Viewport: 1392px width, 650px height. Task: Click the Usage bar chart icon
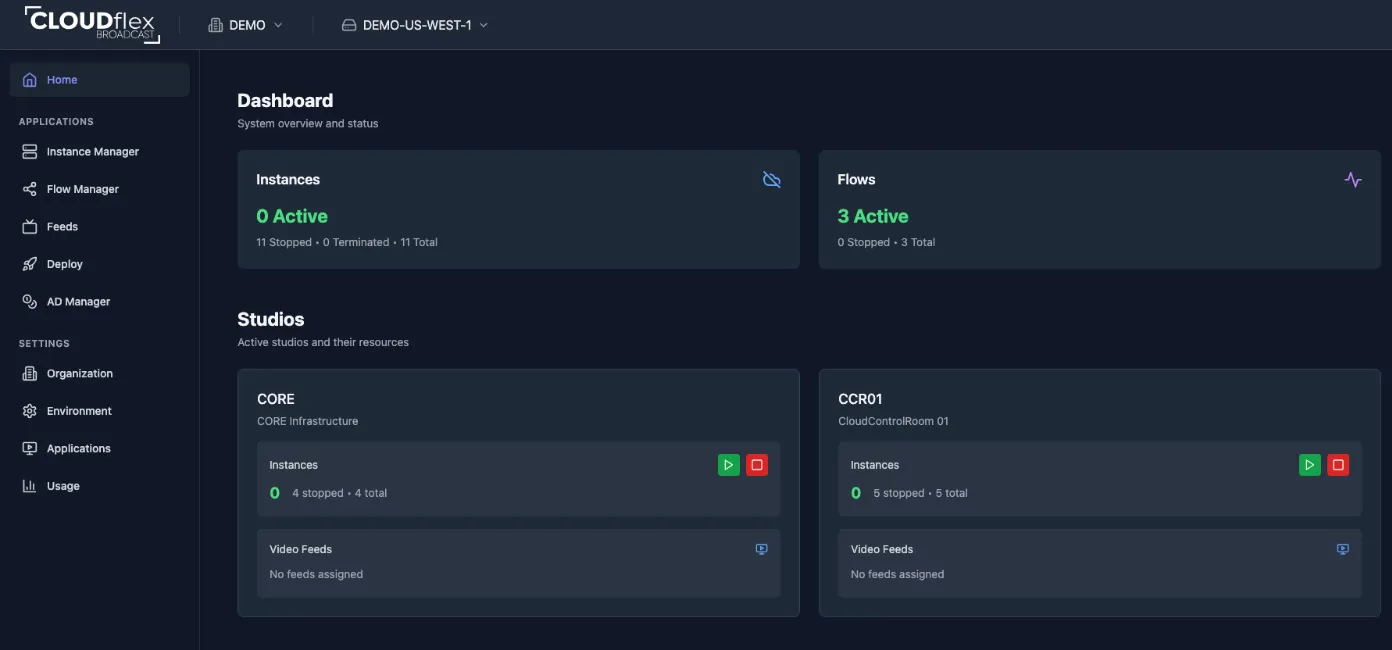click(30, 486)
